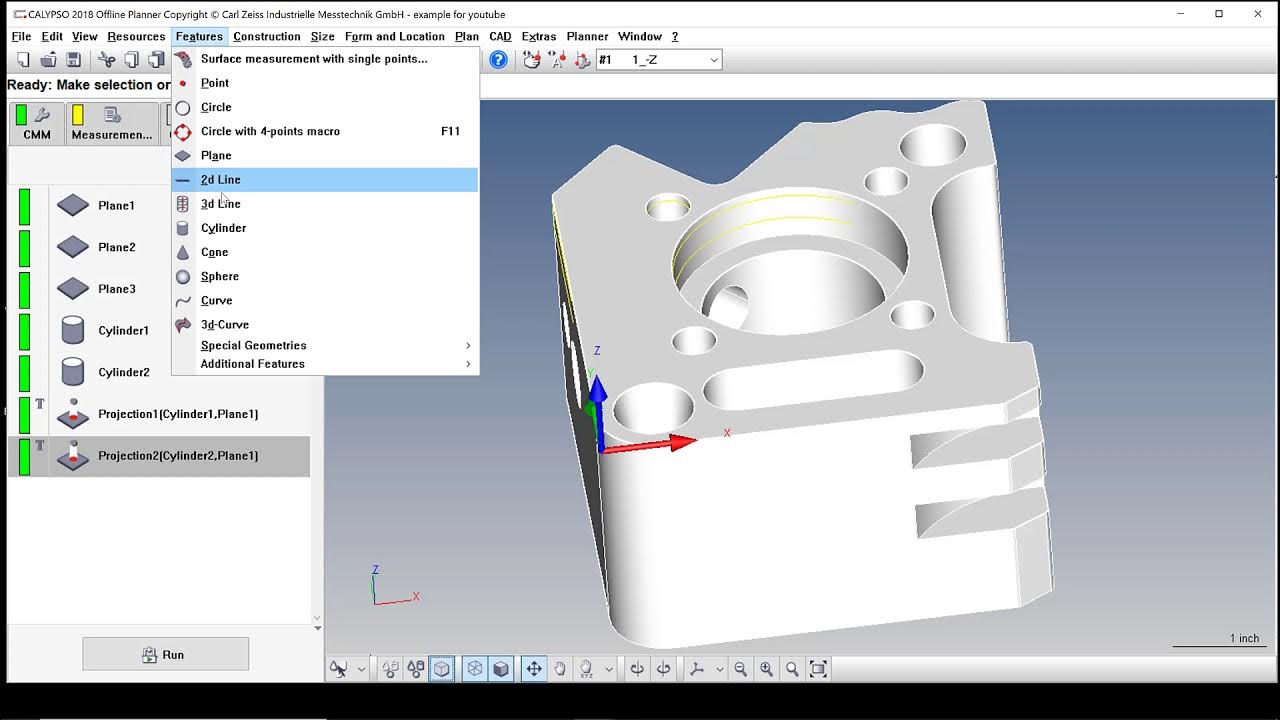Image resolution: width=1280 pixels, height=720 pixels.
Task: Choose 'Sphere' from Features menu
Action: coord(325,276)
